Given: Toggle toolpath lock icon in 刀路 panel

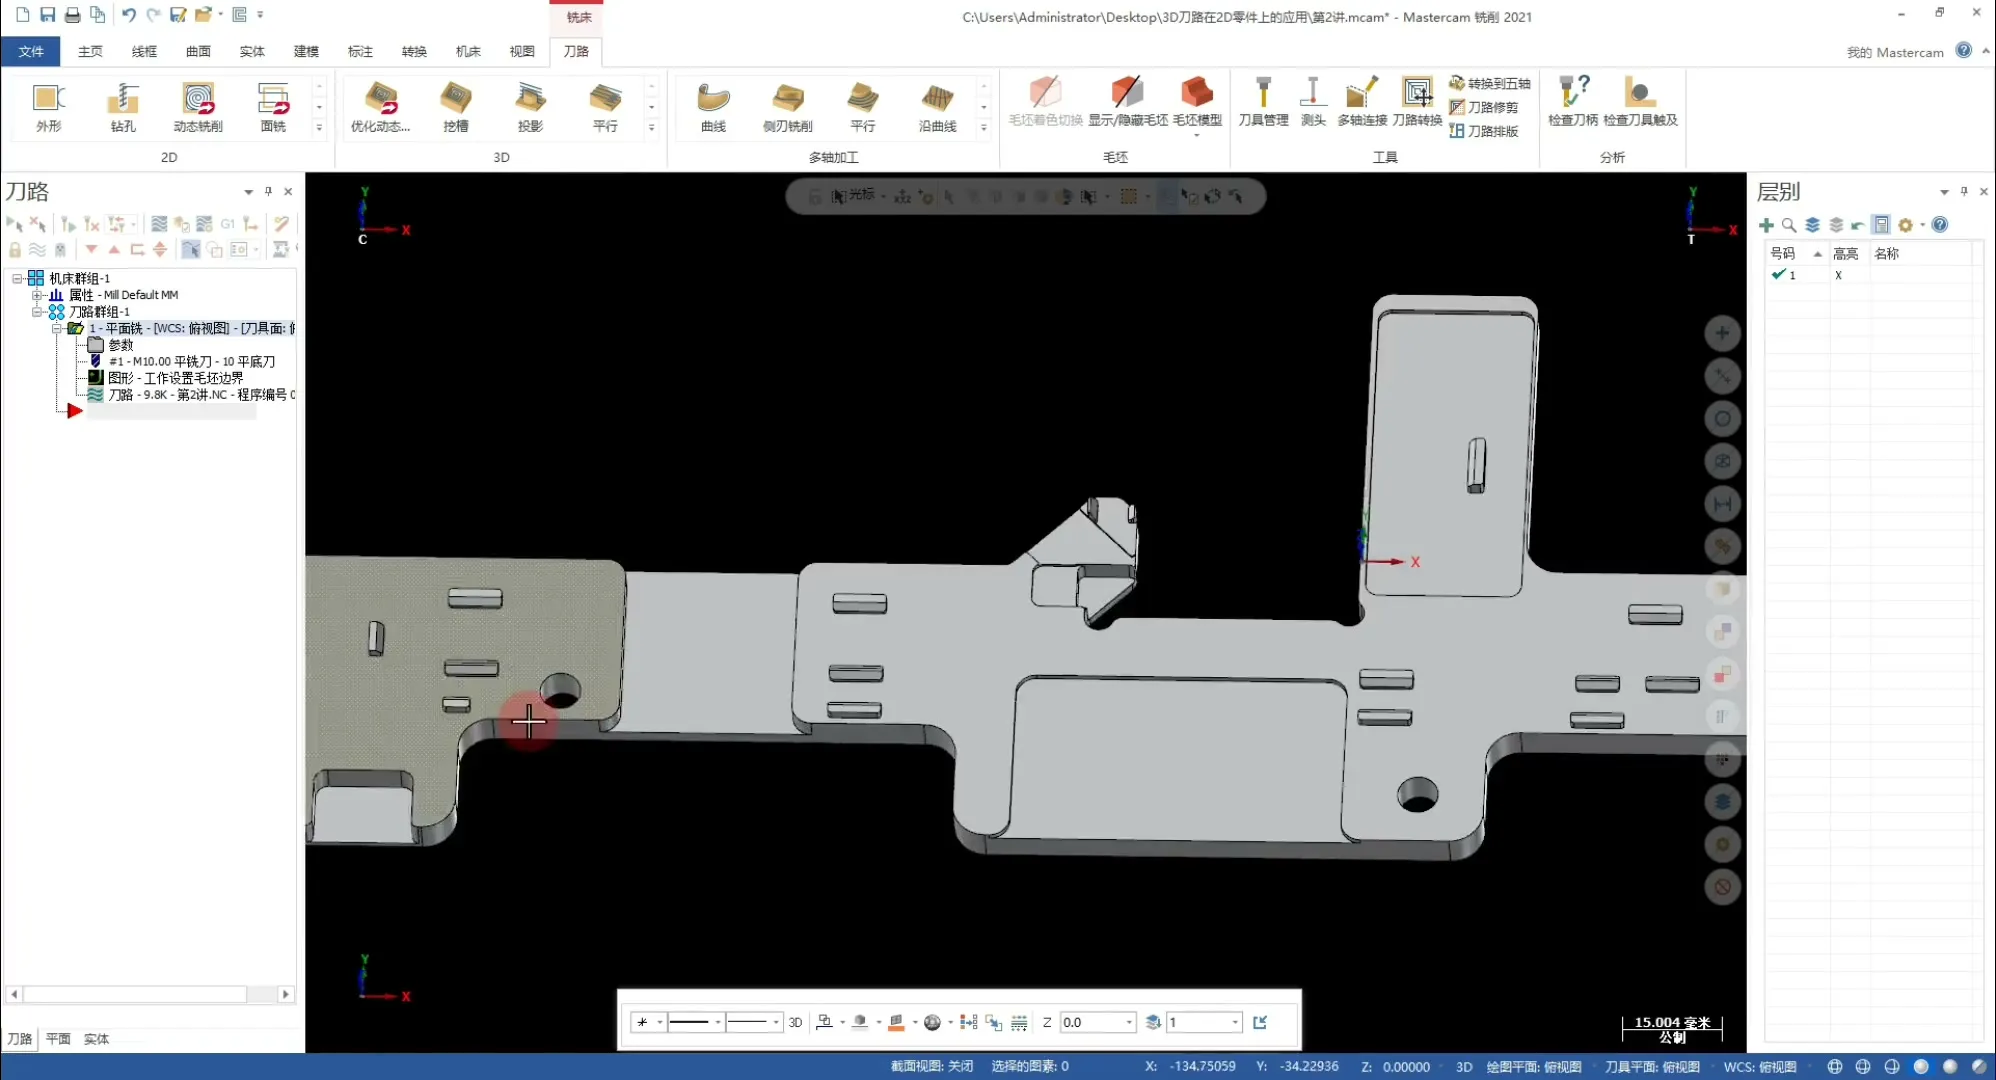Looking at the screenshot, I should coord(15,250).
